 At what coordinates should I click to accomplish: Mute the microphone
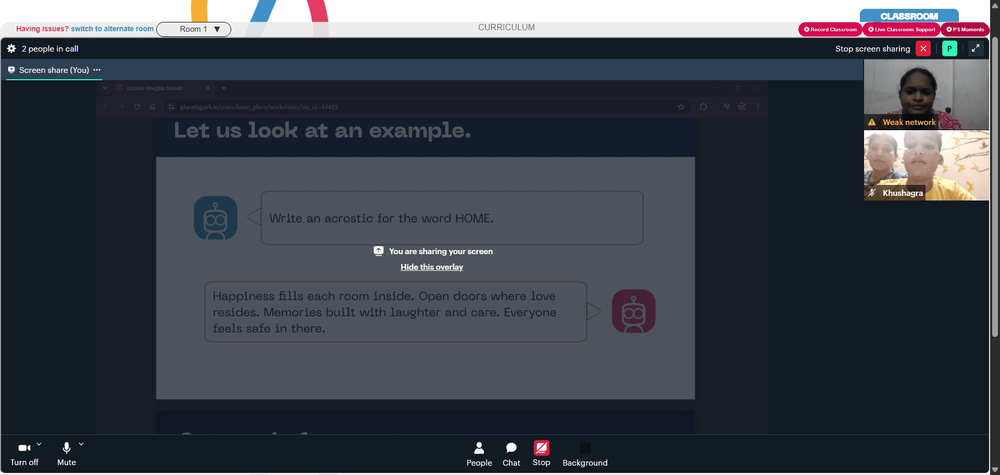pos(66,453)
